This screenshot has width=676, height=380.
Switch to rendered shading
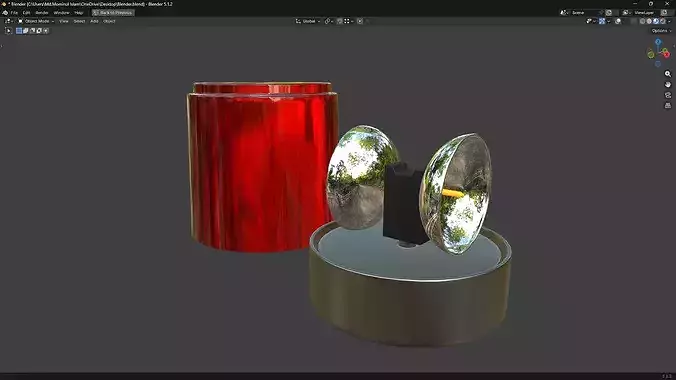pos(663,21)
